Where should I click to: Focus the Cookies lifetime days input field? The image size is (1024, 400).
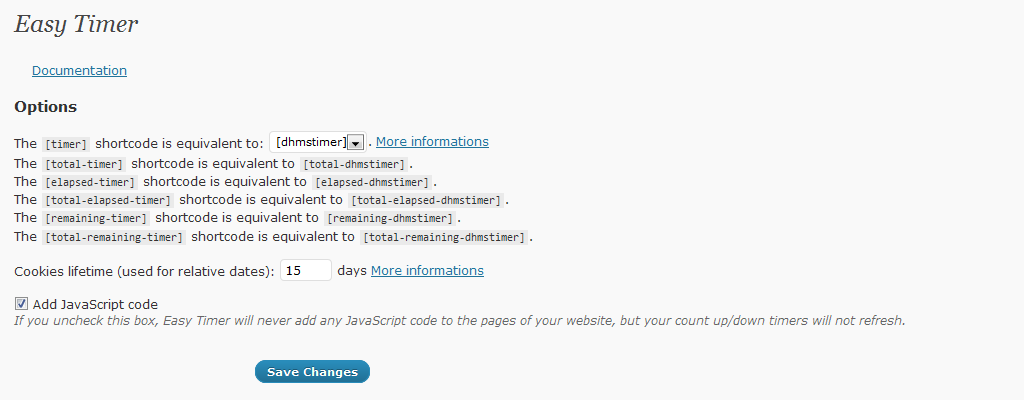click(x=306, y=271)
